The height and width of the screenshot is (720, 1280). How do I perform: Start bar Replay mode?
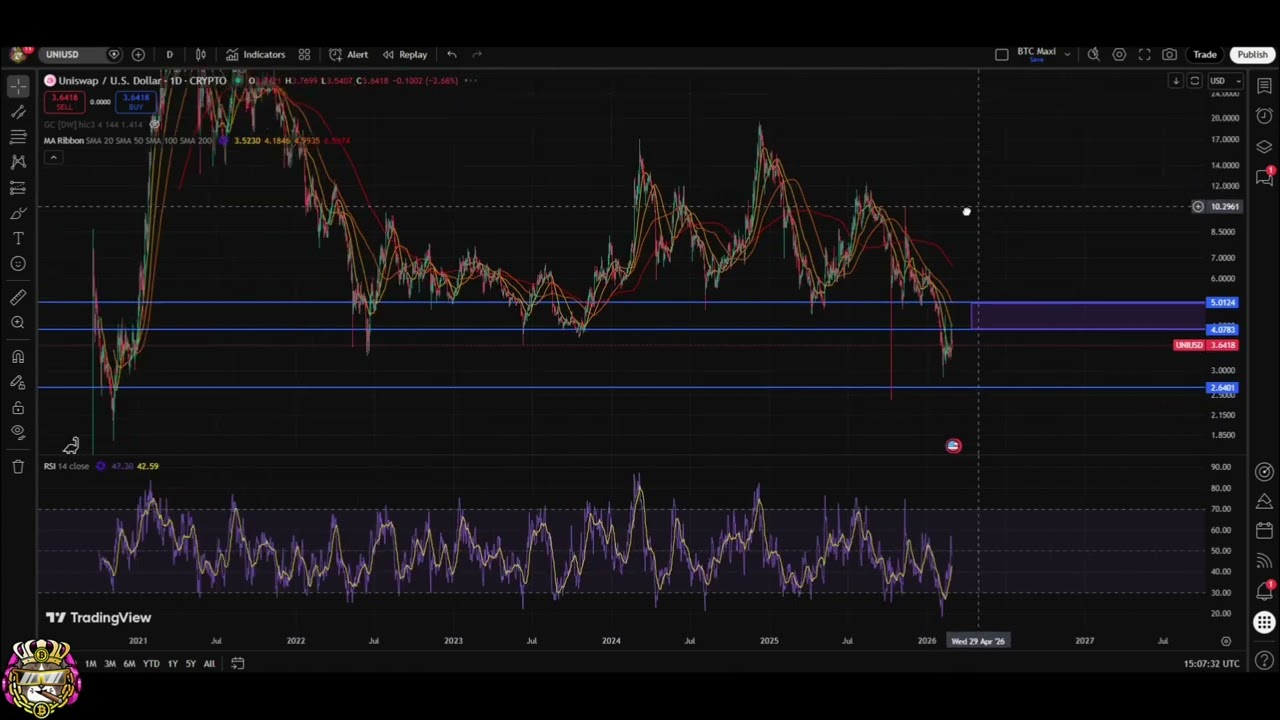[x=404, y=54]
